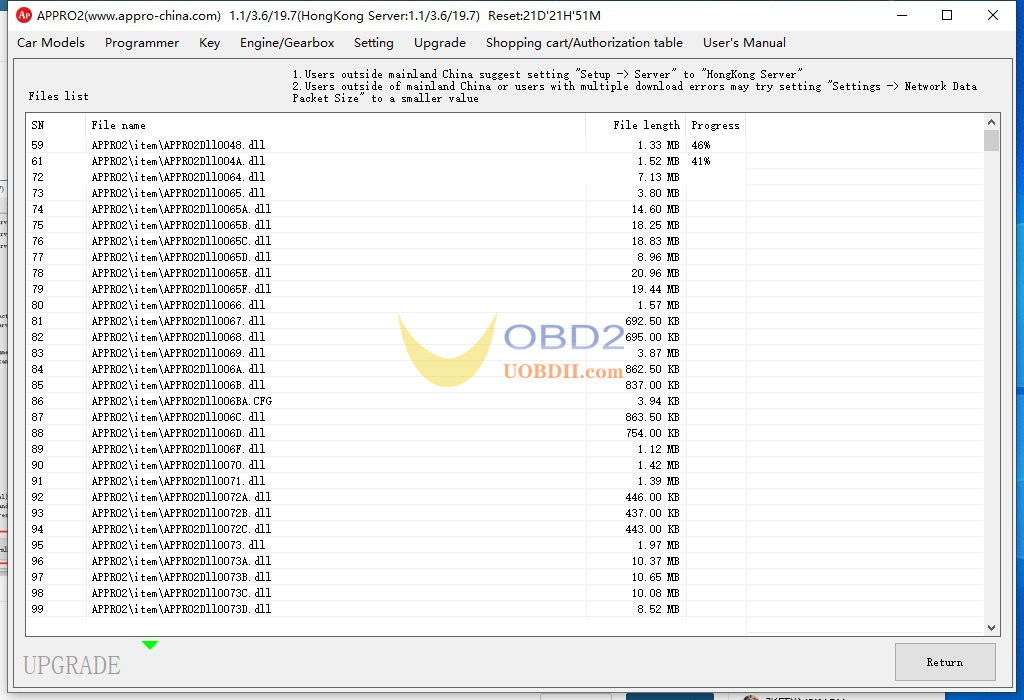Click the Progress column header

click(715, 125)
